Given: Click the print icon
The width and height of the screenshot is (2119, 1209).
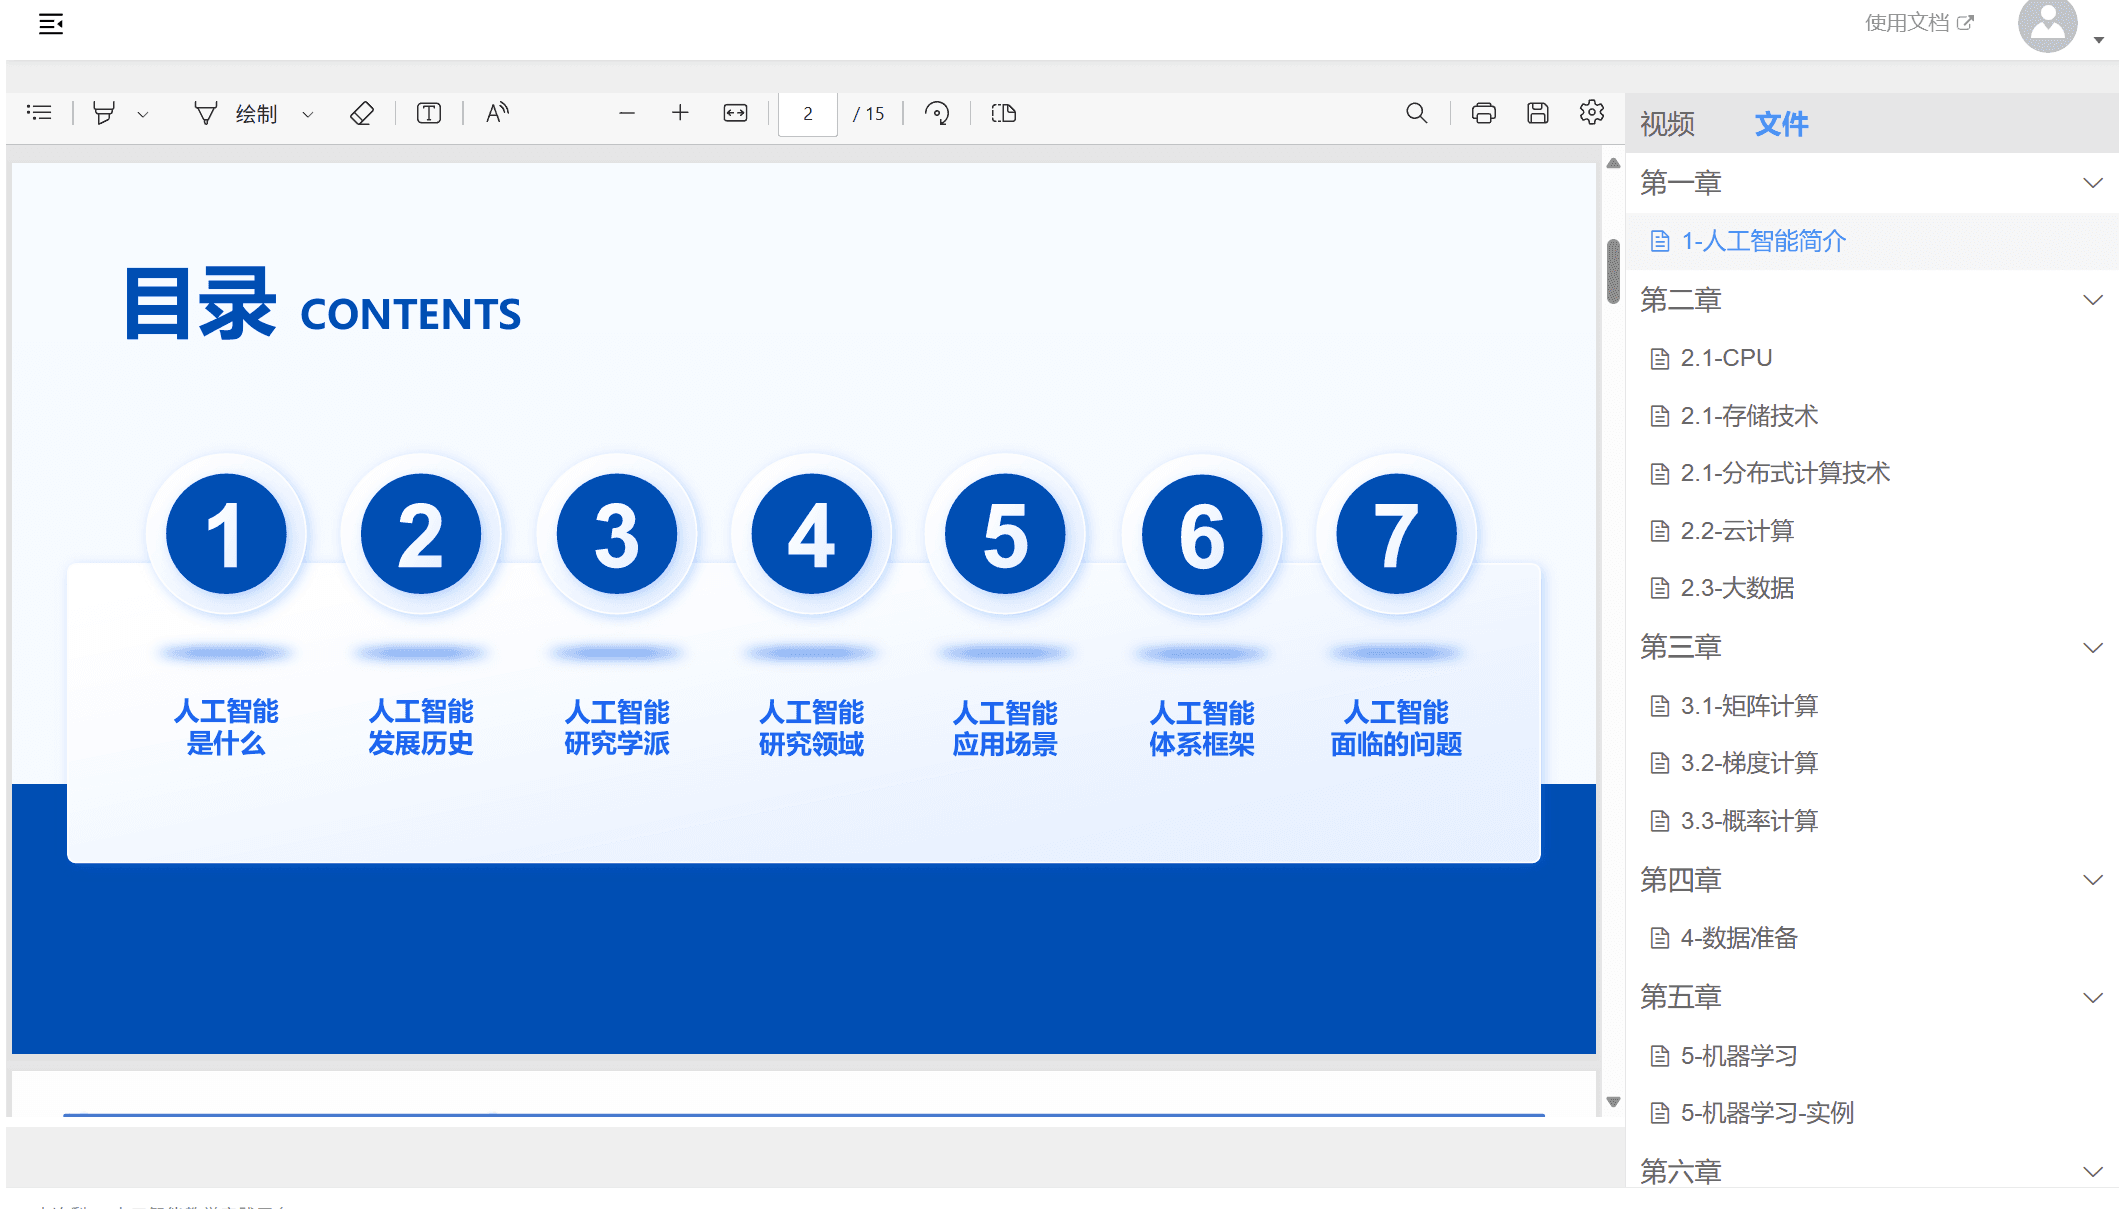Looking at the screenshot, I should tap(1483, 113).
